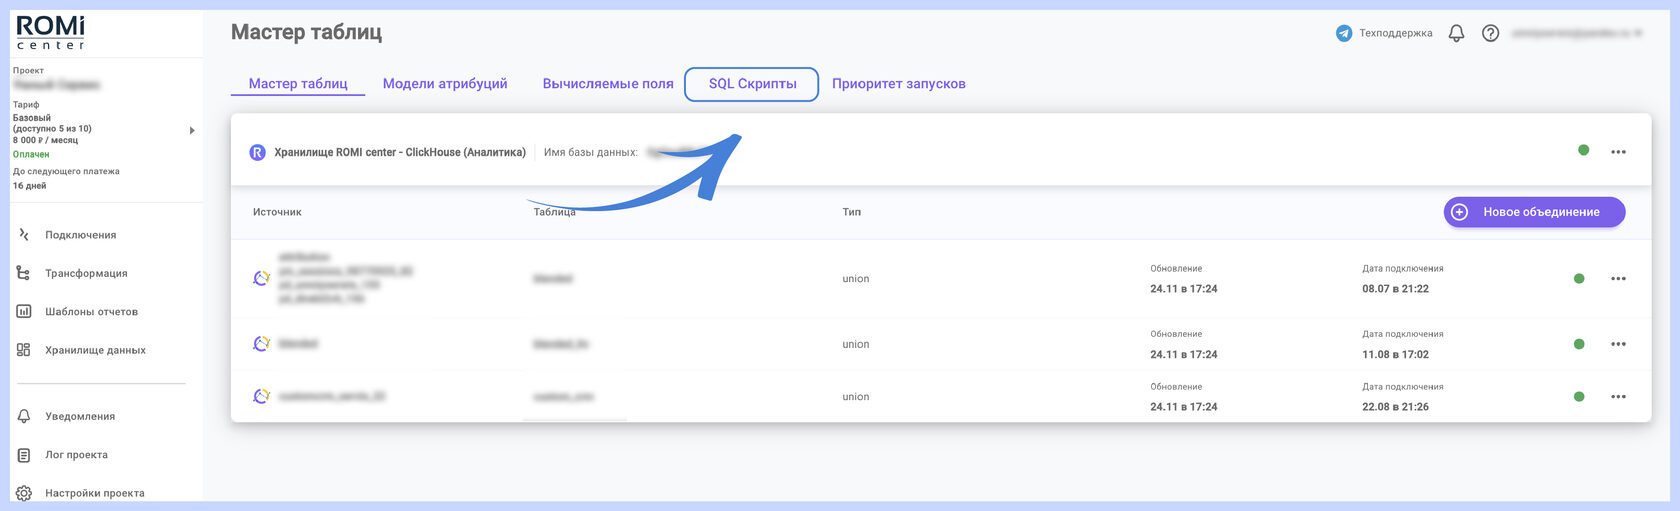This screenshot has height=511, width=1680.
Task: Click the ROMI storage R badge icon
Action: click(257, 152)
